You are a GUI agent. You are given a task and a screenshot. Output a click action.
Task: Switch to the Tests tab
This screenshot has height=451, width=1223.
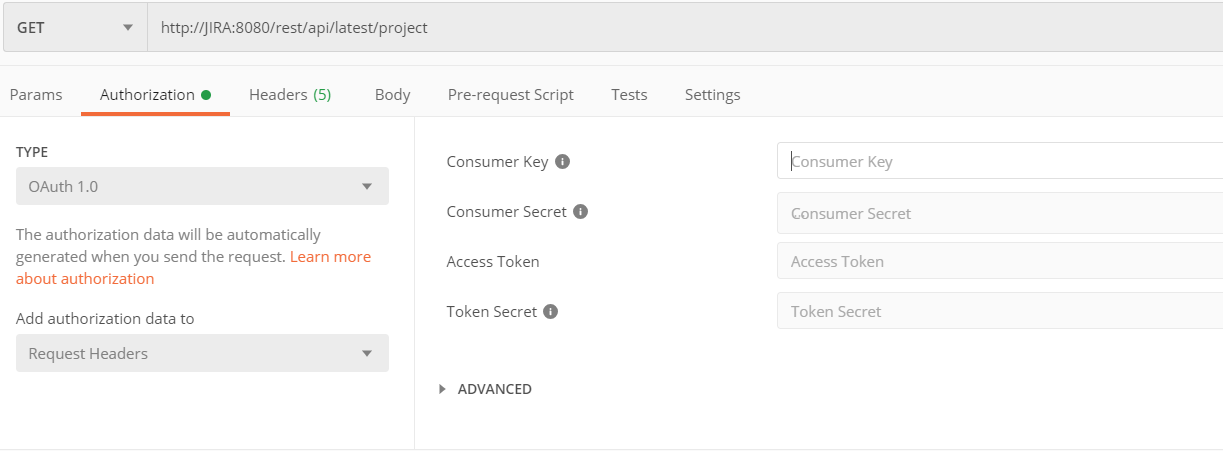(629, 95)
